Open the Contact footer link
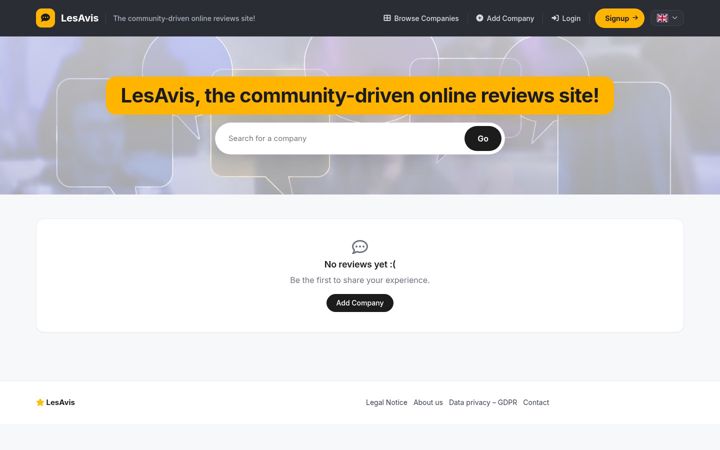 (536, 402)
